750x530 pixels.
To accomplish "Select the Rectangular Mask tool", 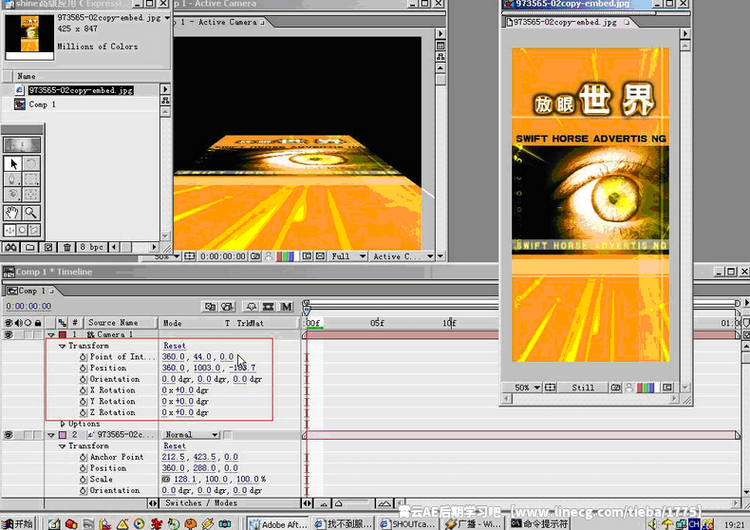I will coord(31,179).
